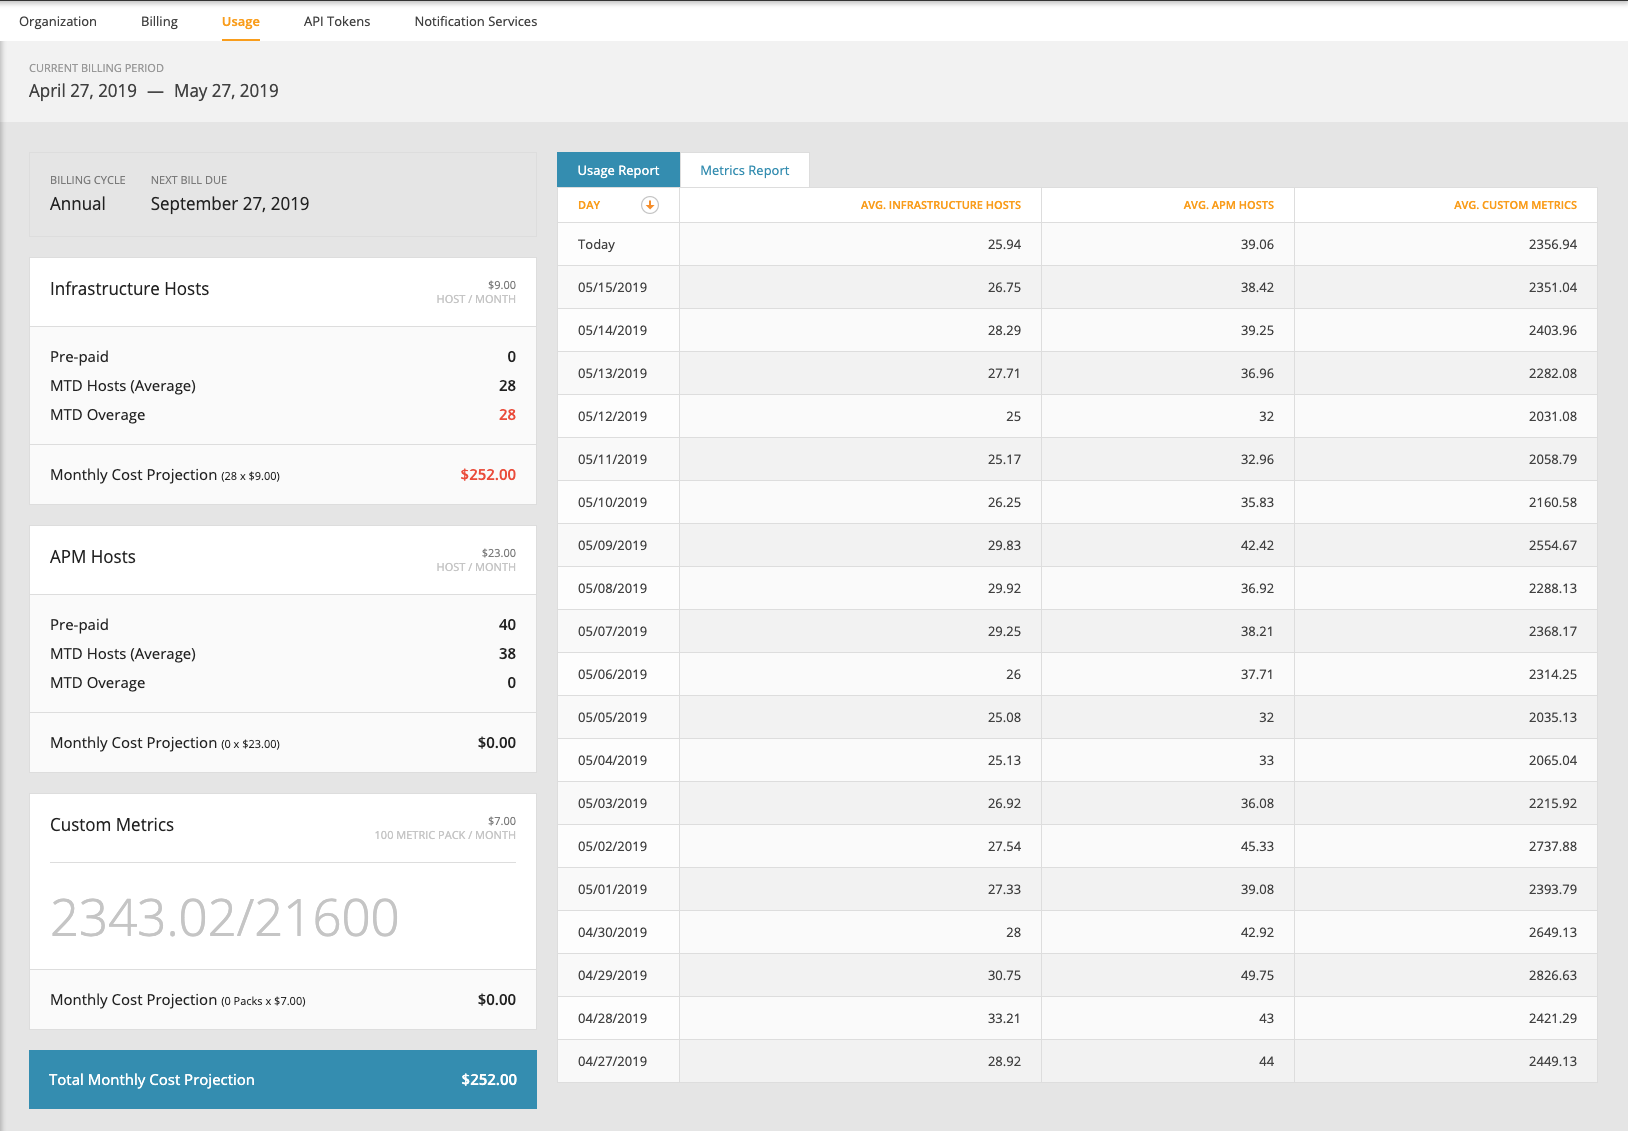Open the Organization tab
Image resolution: width=1628 pixels, height=1131 pixels.
(58, 21)
